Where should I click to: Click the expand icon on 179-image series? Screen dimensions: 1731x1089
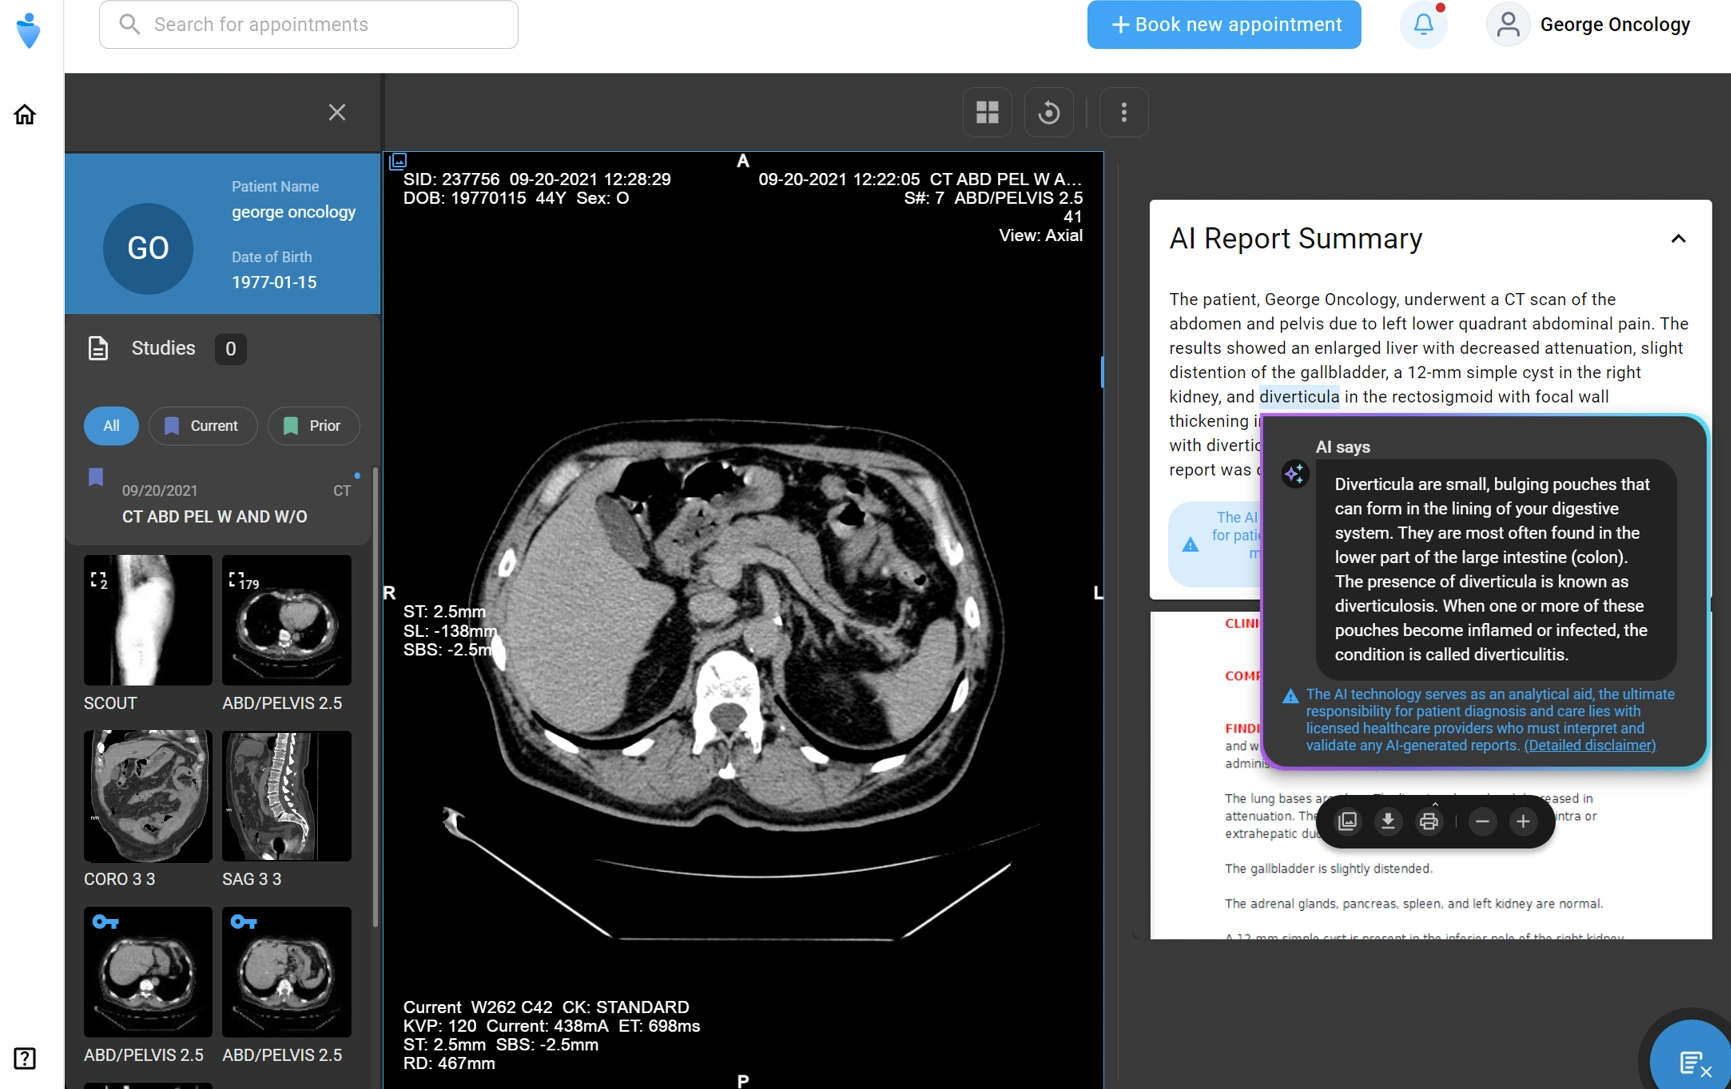coord(236,579)
